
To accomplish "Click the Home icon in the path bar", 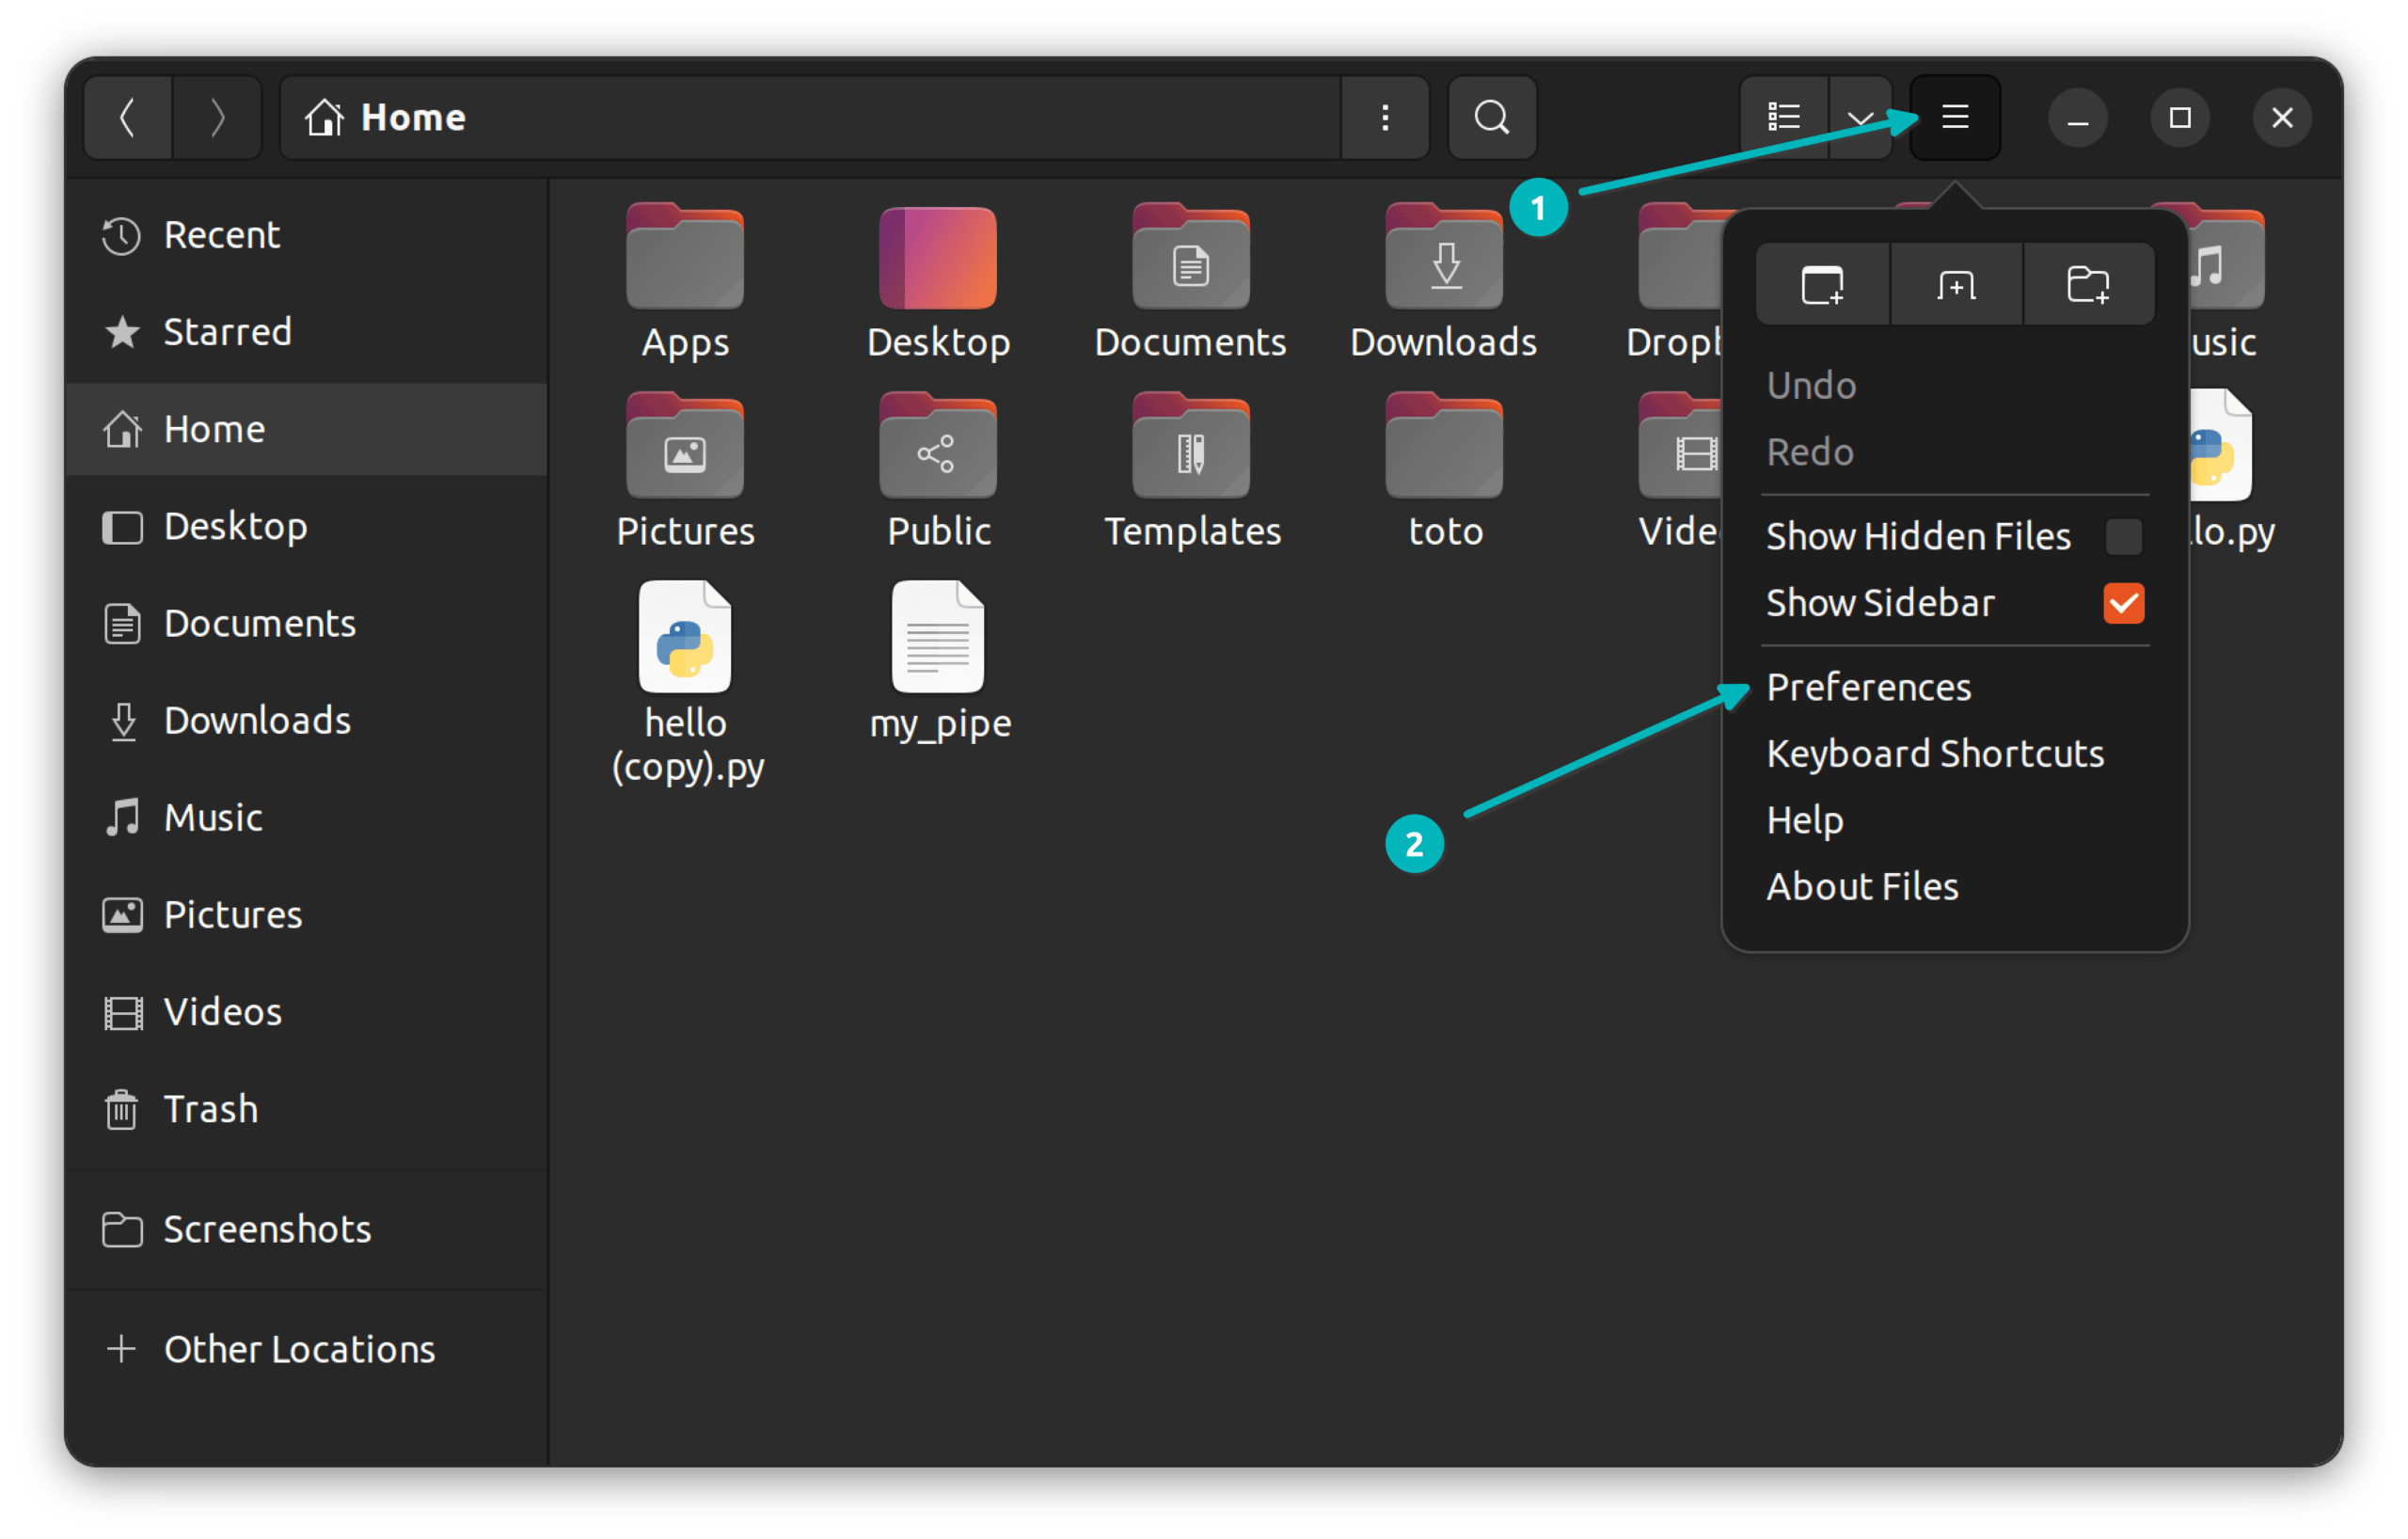I will [x=326, y=117].
